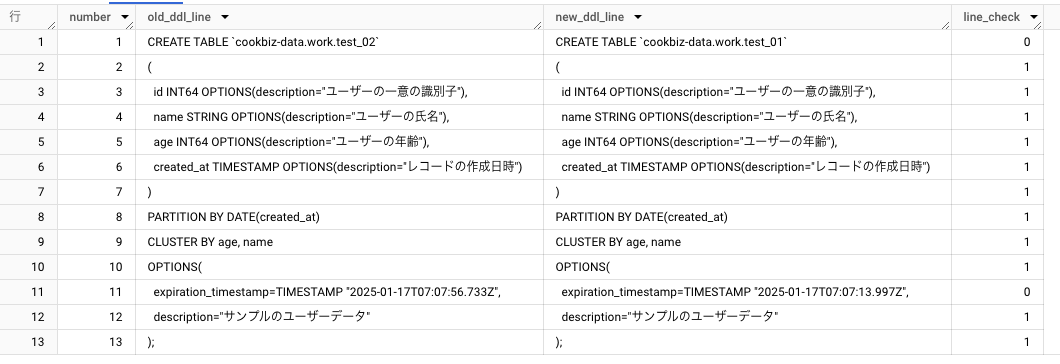Select old age INT64 OPTIONS cell

[339, 142]
